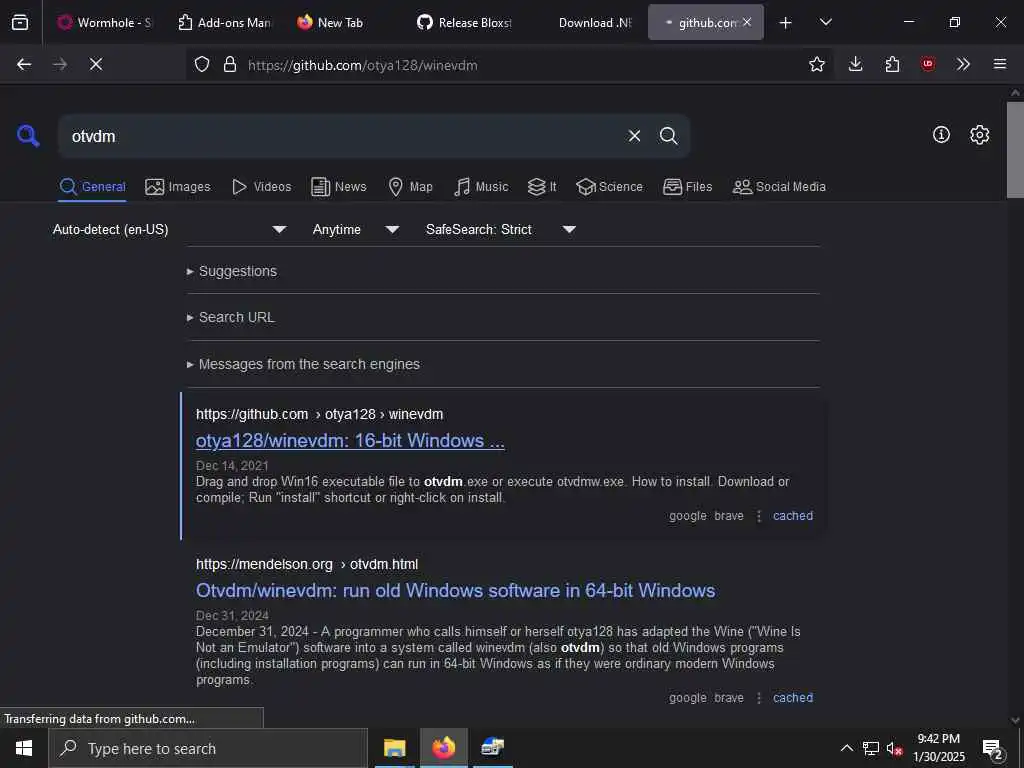Select News search category

[x=339, y=187]
